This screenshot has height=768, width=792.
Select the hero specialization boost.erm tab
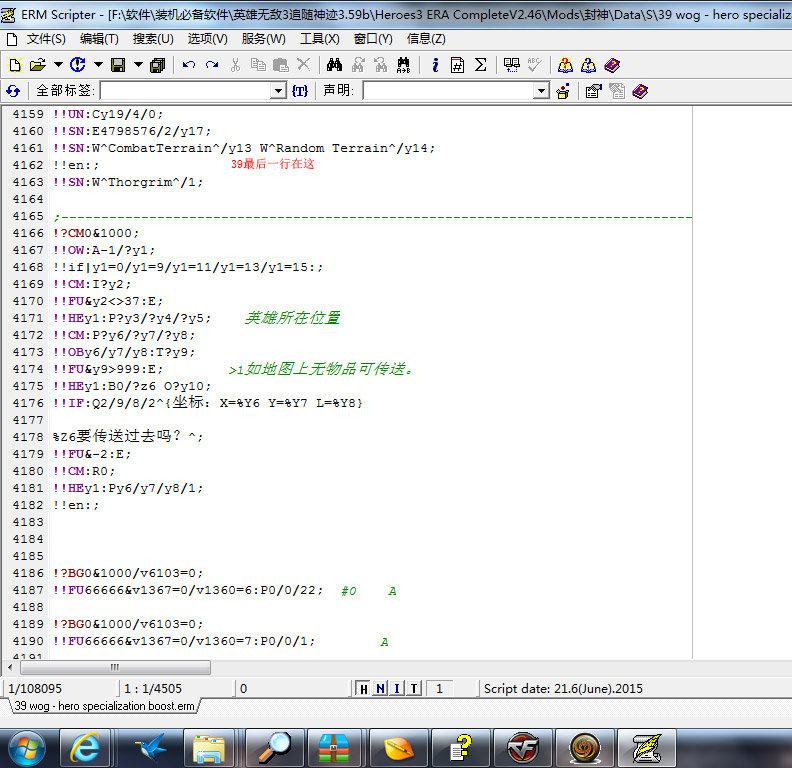click(x=104, y=706)
